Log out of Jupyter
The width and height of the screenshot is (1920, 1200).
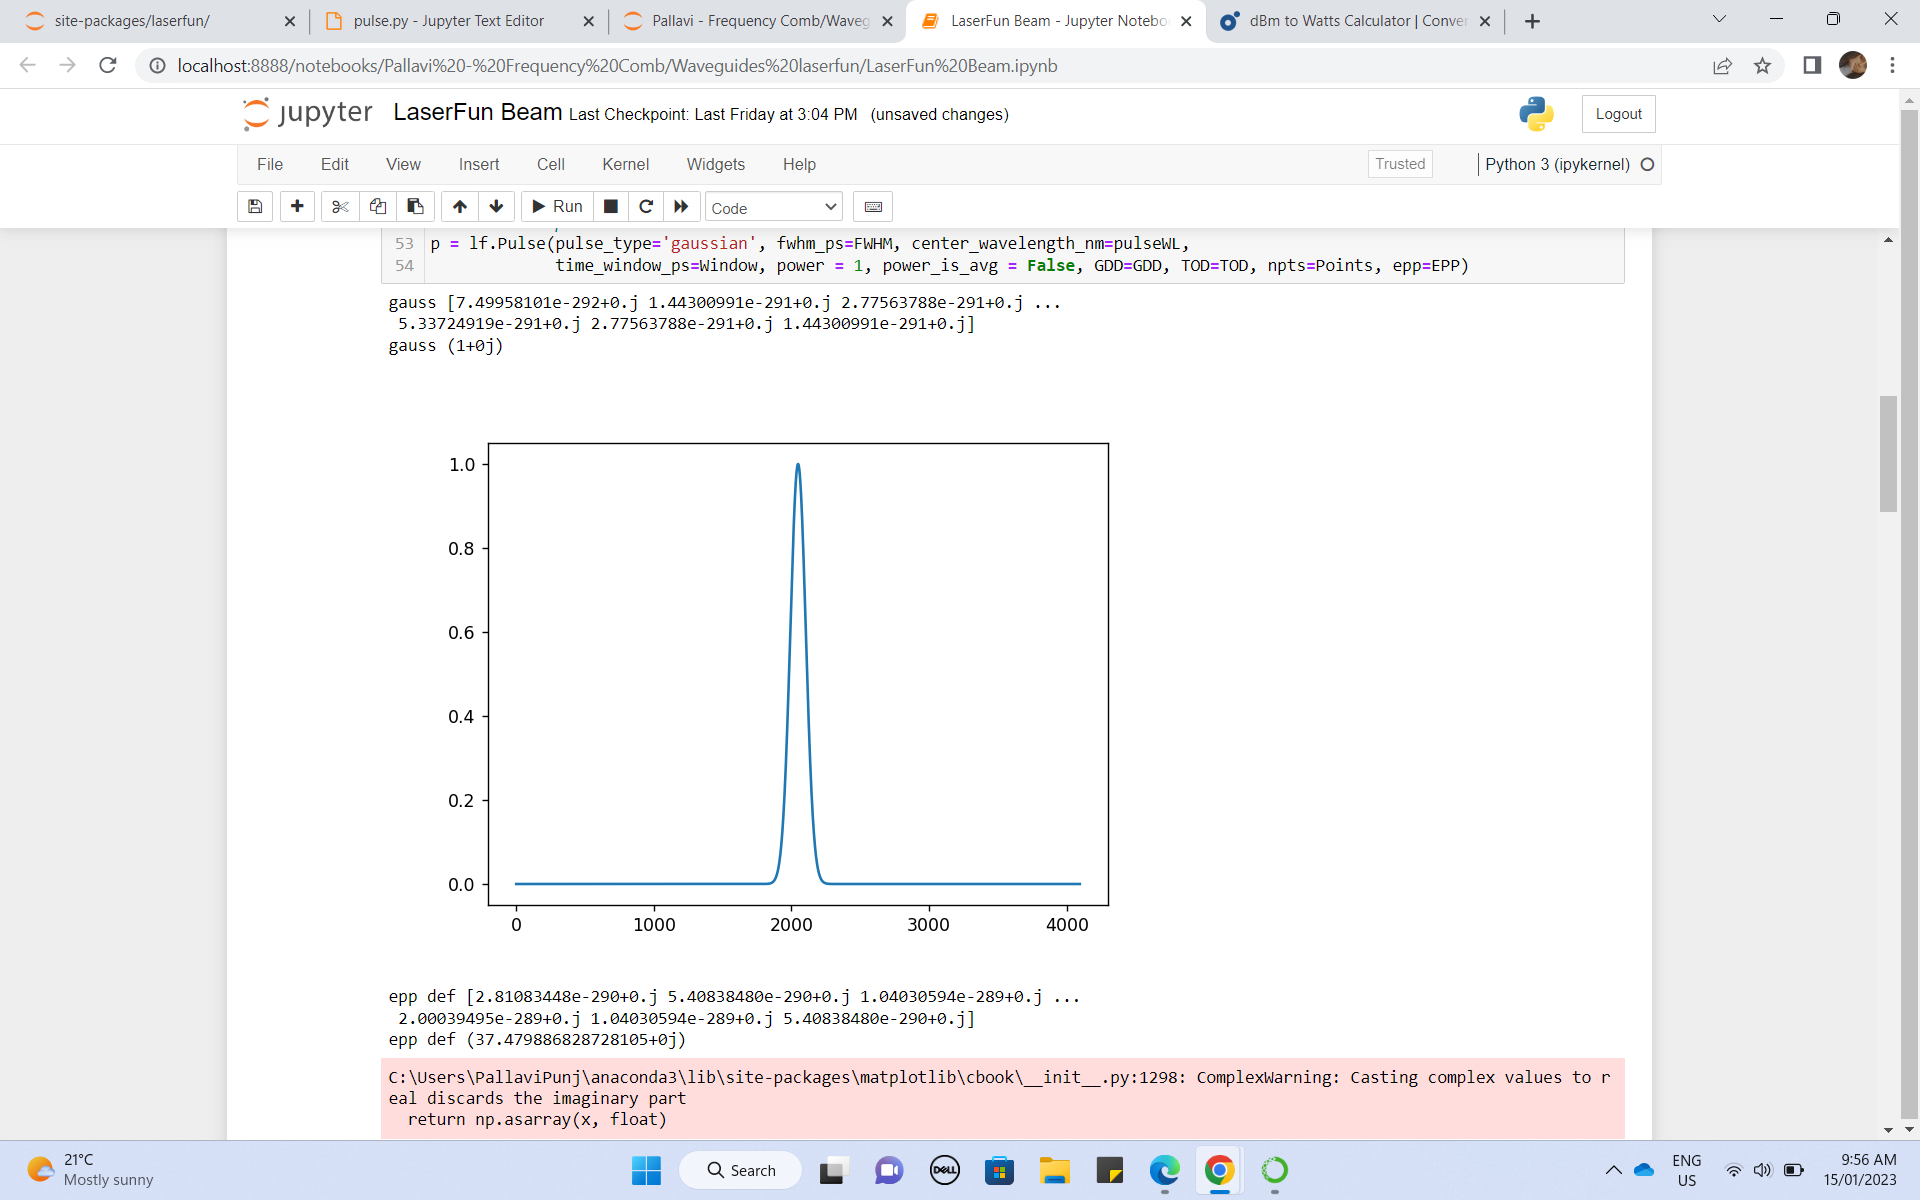(1617, 113)
